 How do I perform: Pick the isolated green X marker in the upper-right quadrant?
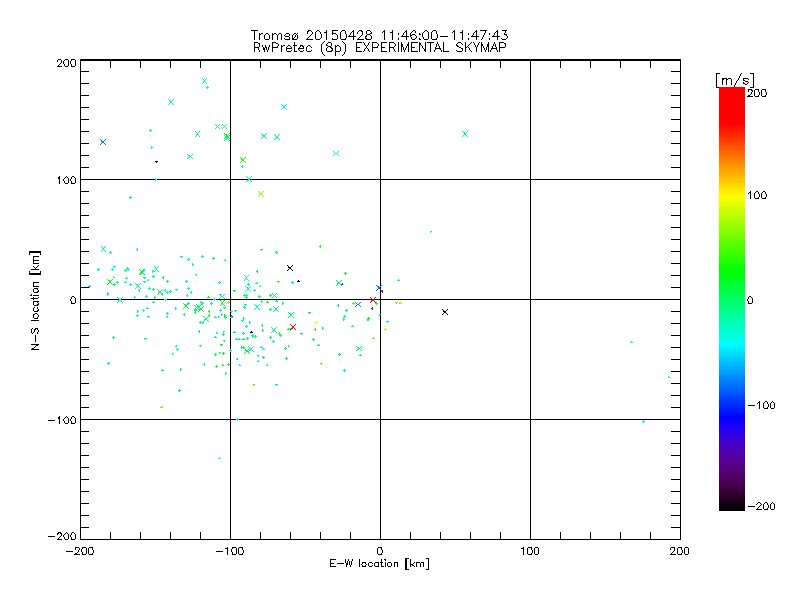(465, 134)
